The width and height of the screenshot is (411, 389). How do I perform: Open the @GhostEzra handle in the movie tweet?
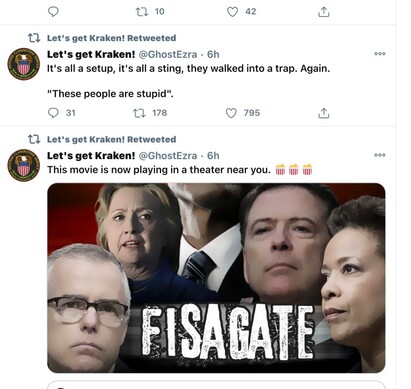tap(167, 155)
